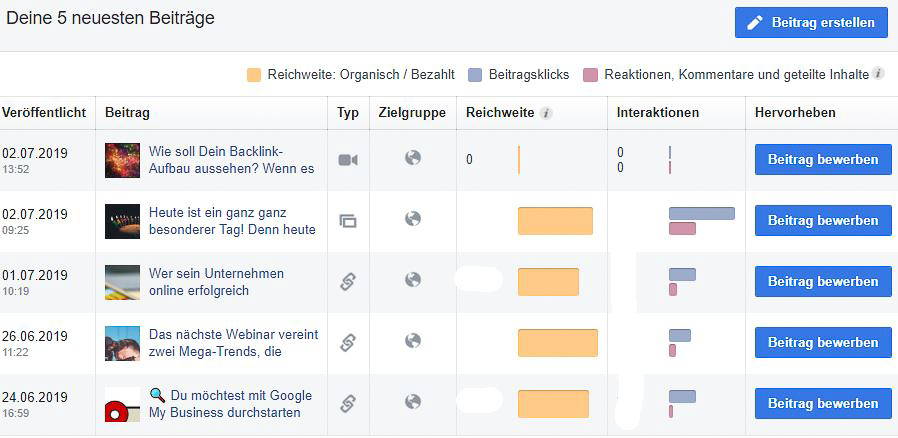Open the 'Wie soll Dein Backlink-Aufbau aussehen' post link
The height and width of the screenshot is (438, 898).
231,160
